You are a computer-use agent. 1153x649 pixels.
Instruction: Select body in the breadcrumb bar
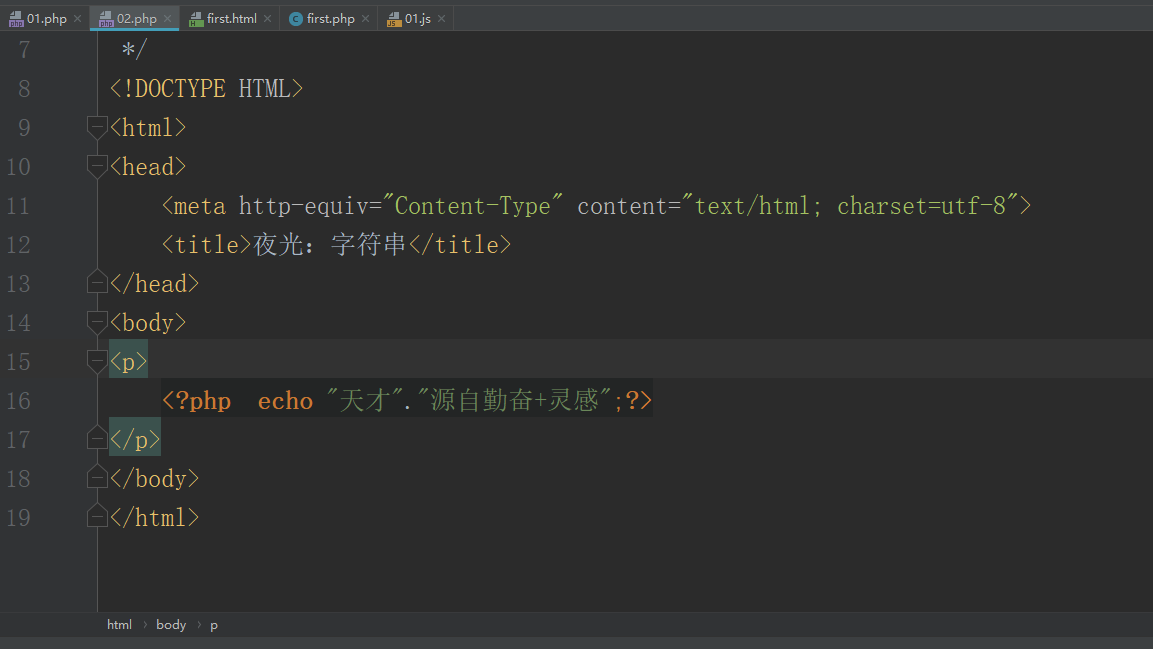point(170,624)
